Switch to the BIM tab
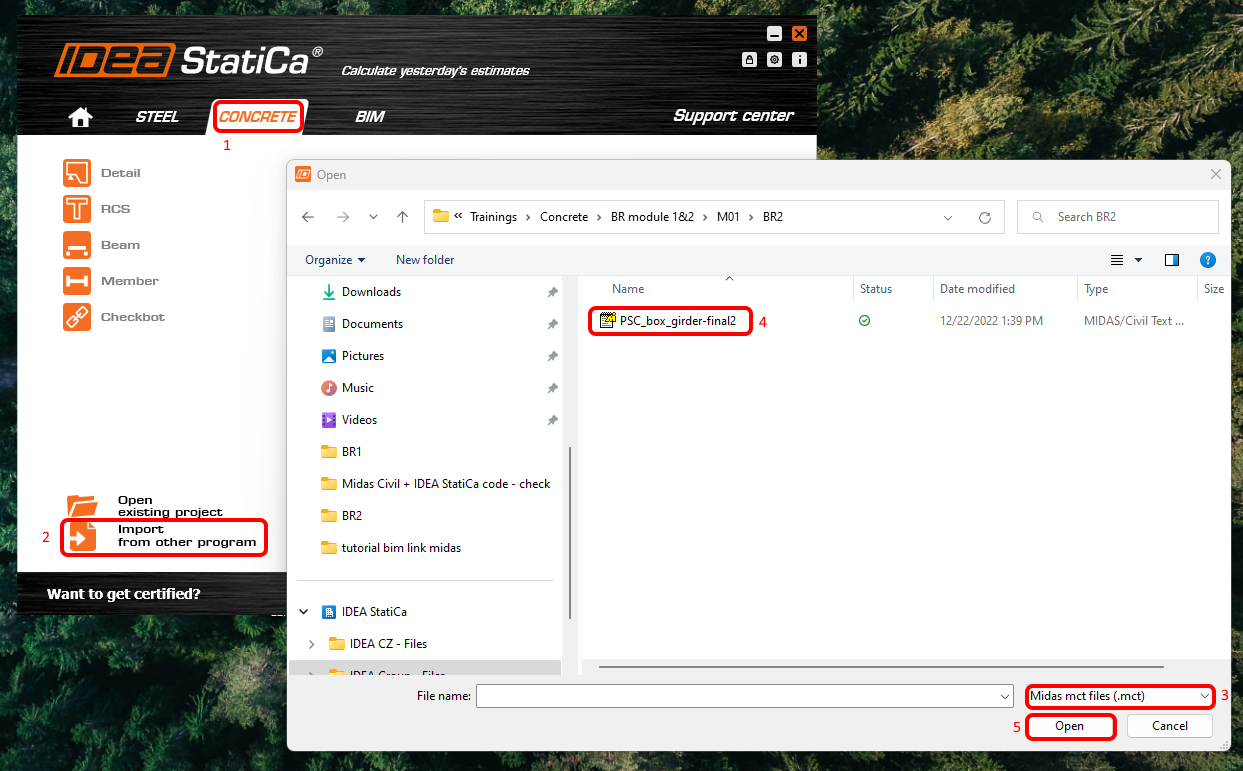Viewport: 1243px width, 771px height. click(370, 117)
